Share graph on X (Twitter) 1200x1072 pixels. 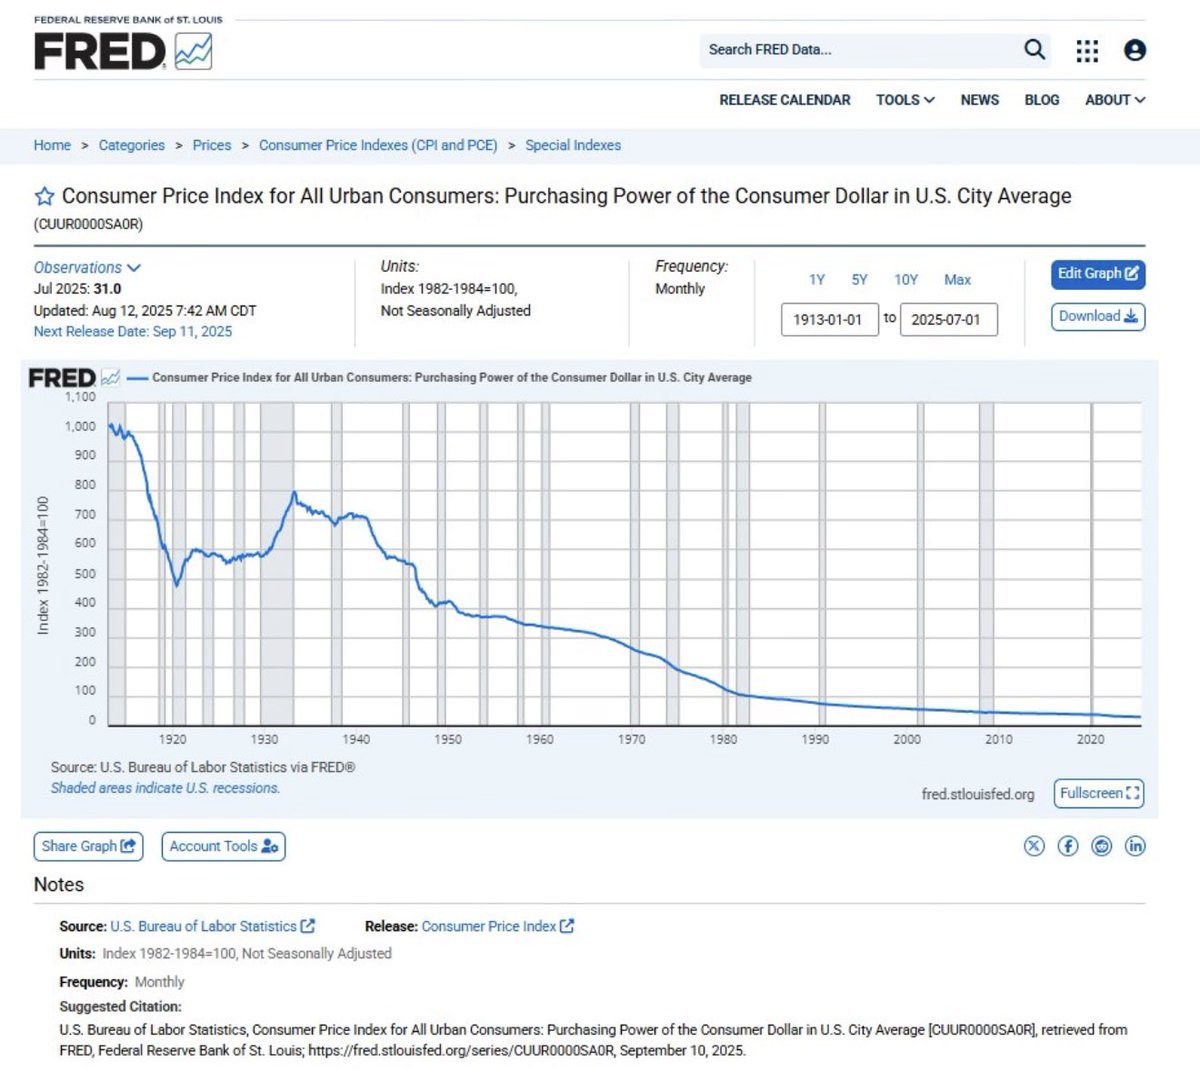[x=1034, y=846]
